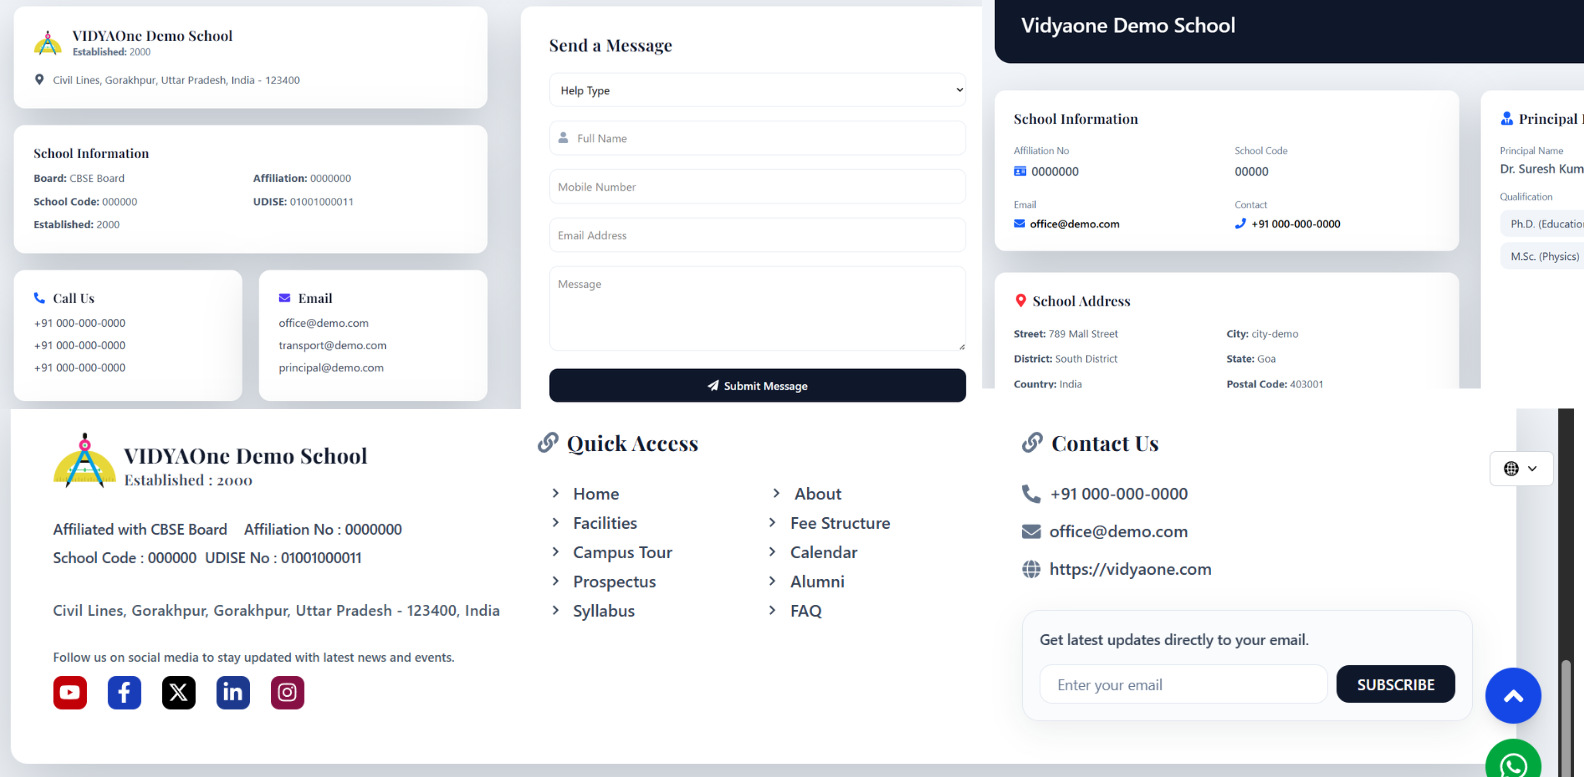Click the Full Name input field
This screenshot has height=777, width=1584.
(757, 138)
